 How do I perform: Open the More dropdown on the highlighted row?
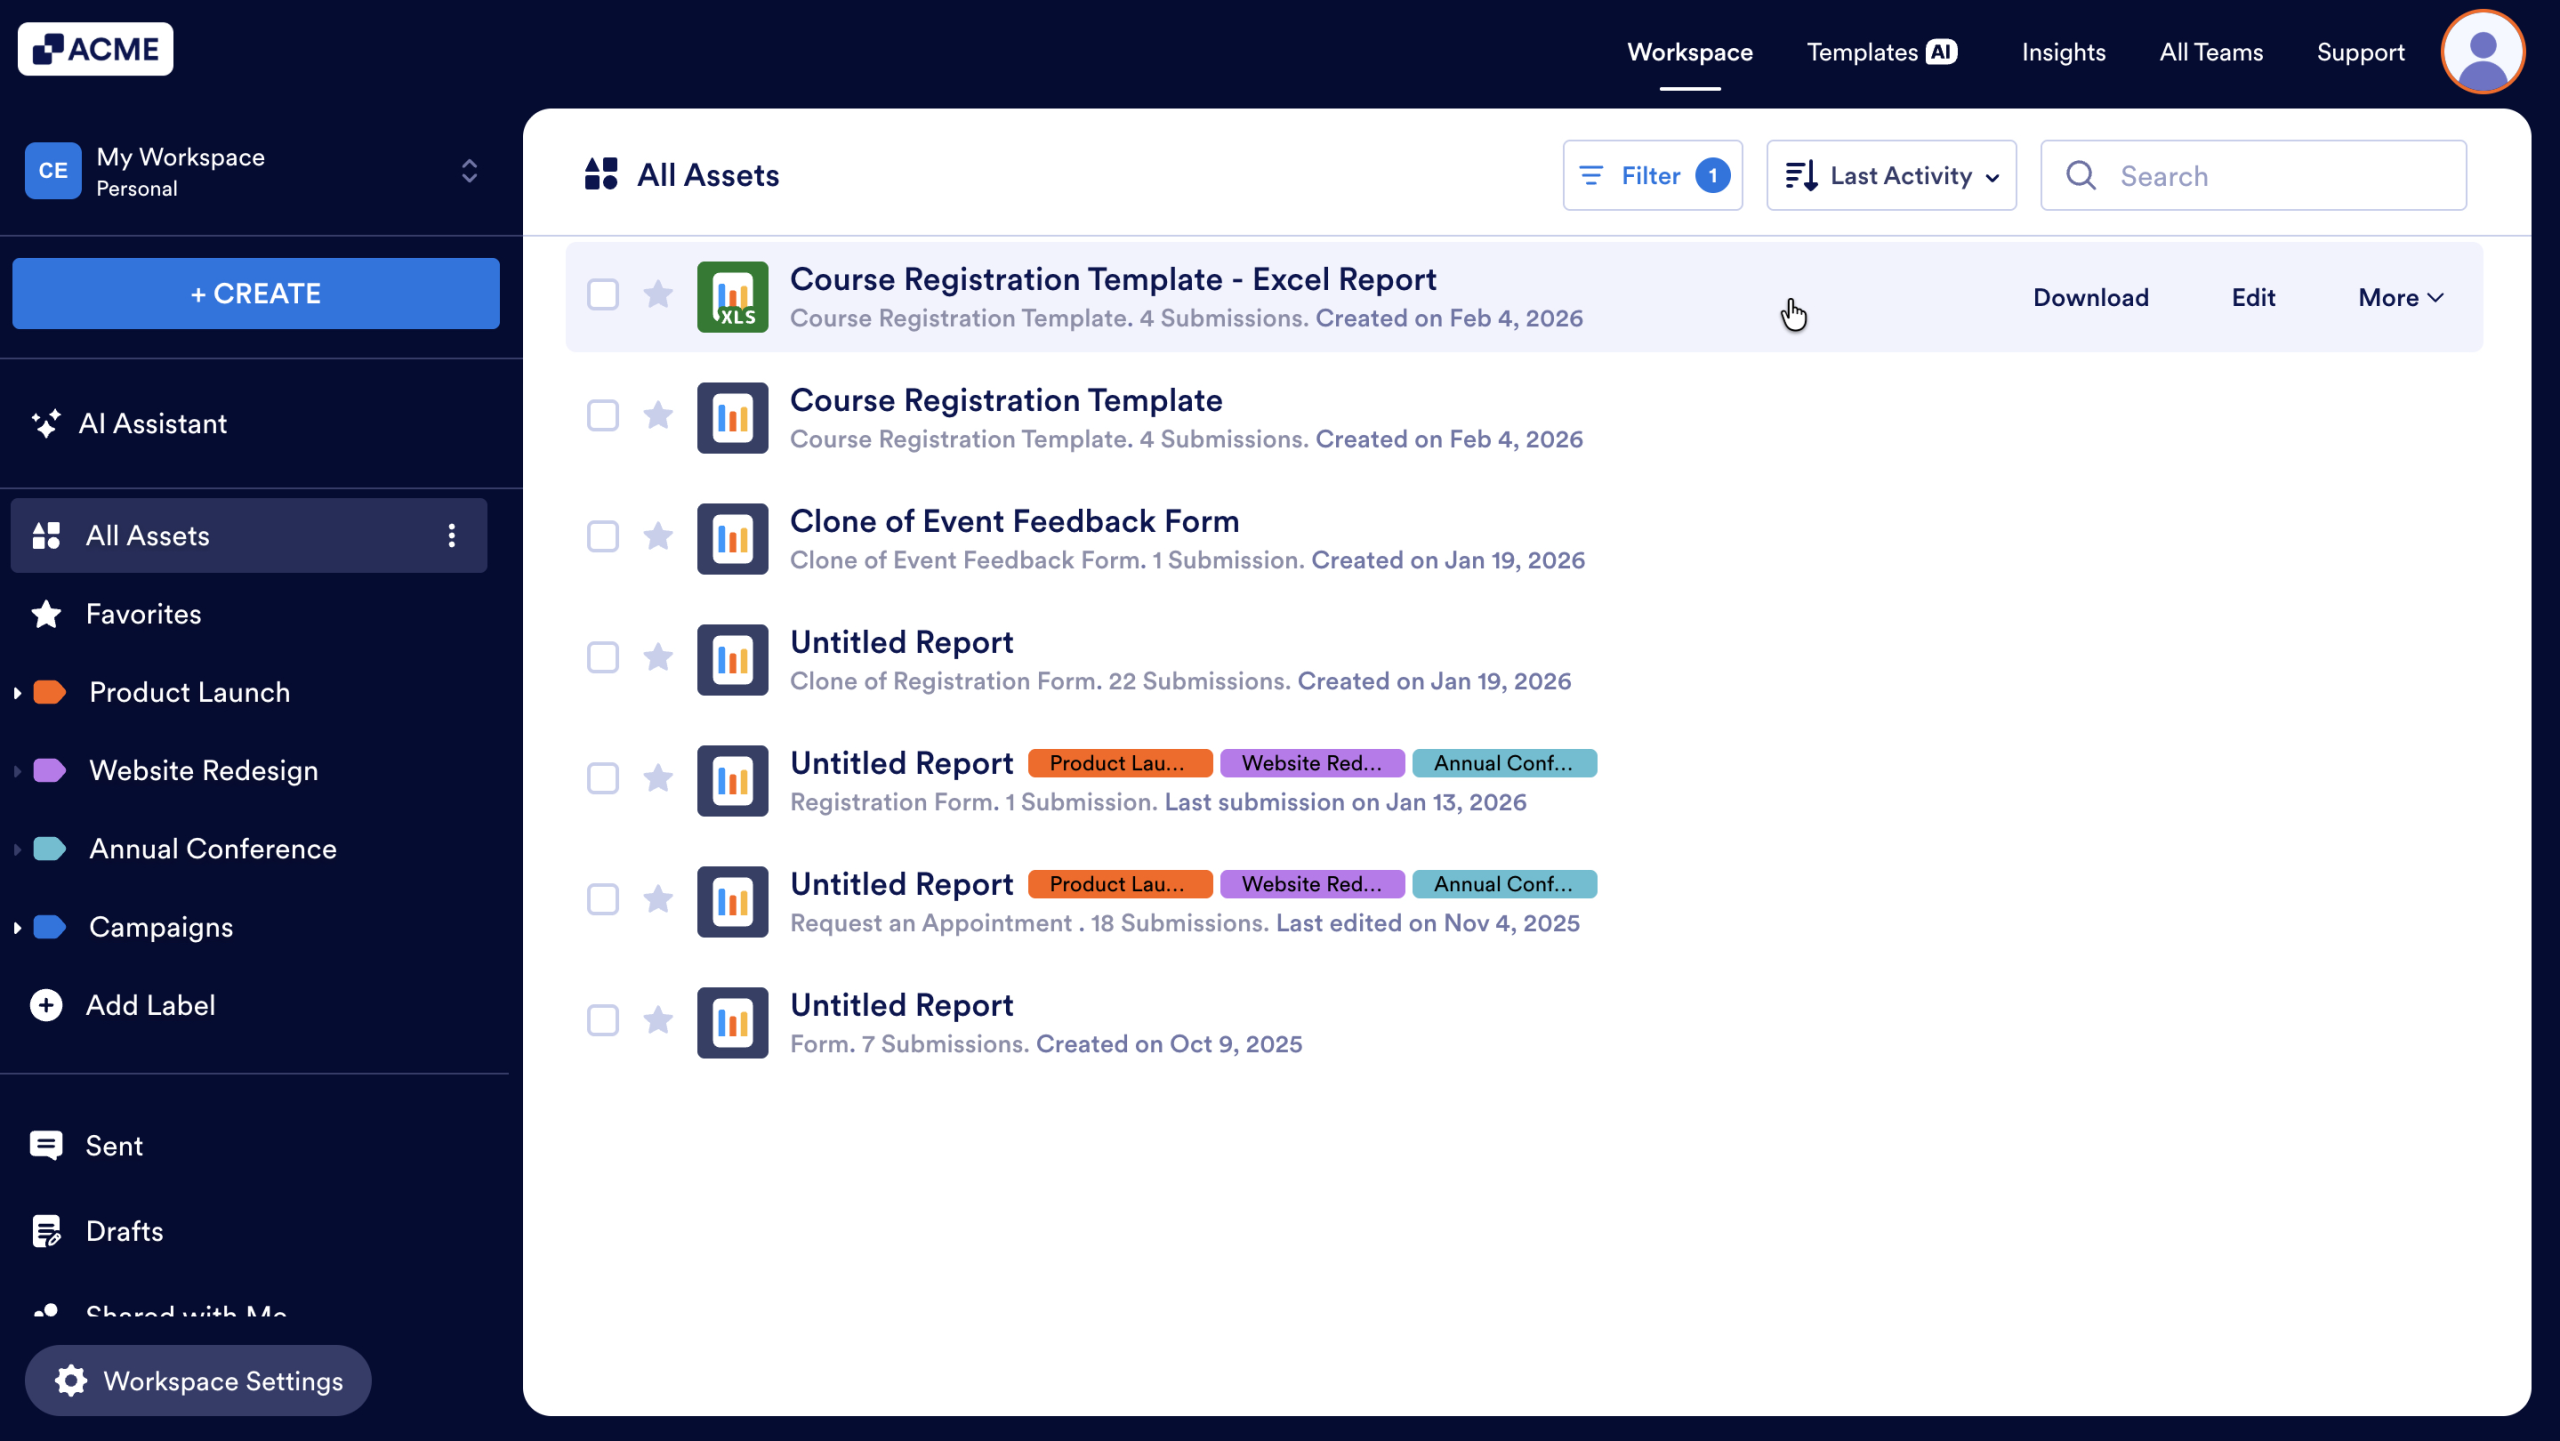(2399, 297)
